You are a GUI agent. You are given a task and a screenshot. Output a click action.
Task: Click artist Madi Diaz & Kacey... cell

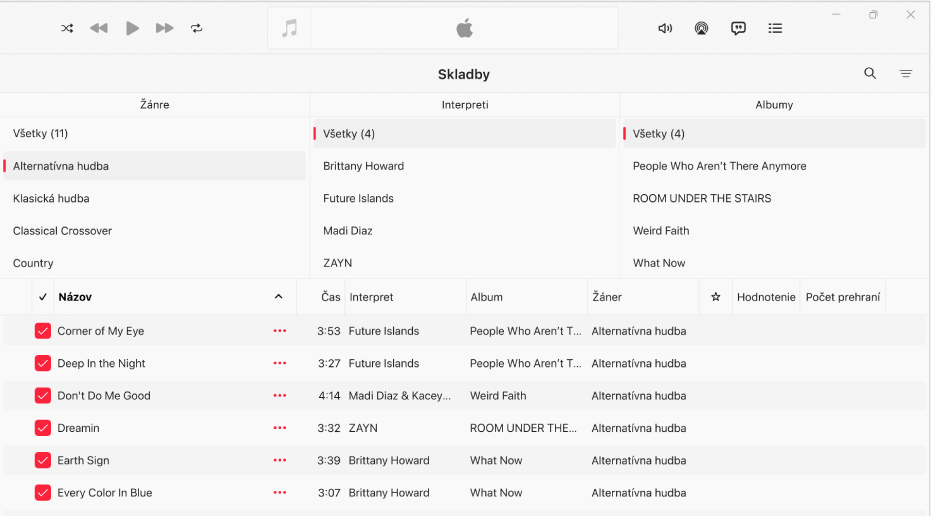400,395
